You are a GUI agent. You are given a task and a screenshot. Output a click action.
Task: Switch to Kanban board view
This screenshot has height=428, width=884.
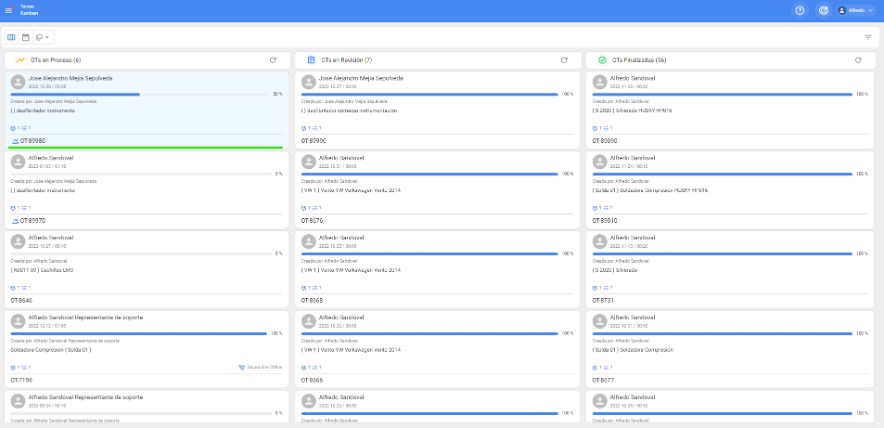click(x=11, y=37)
